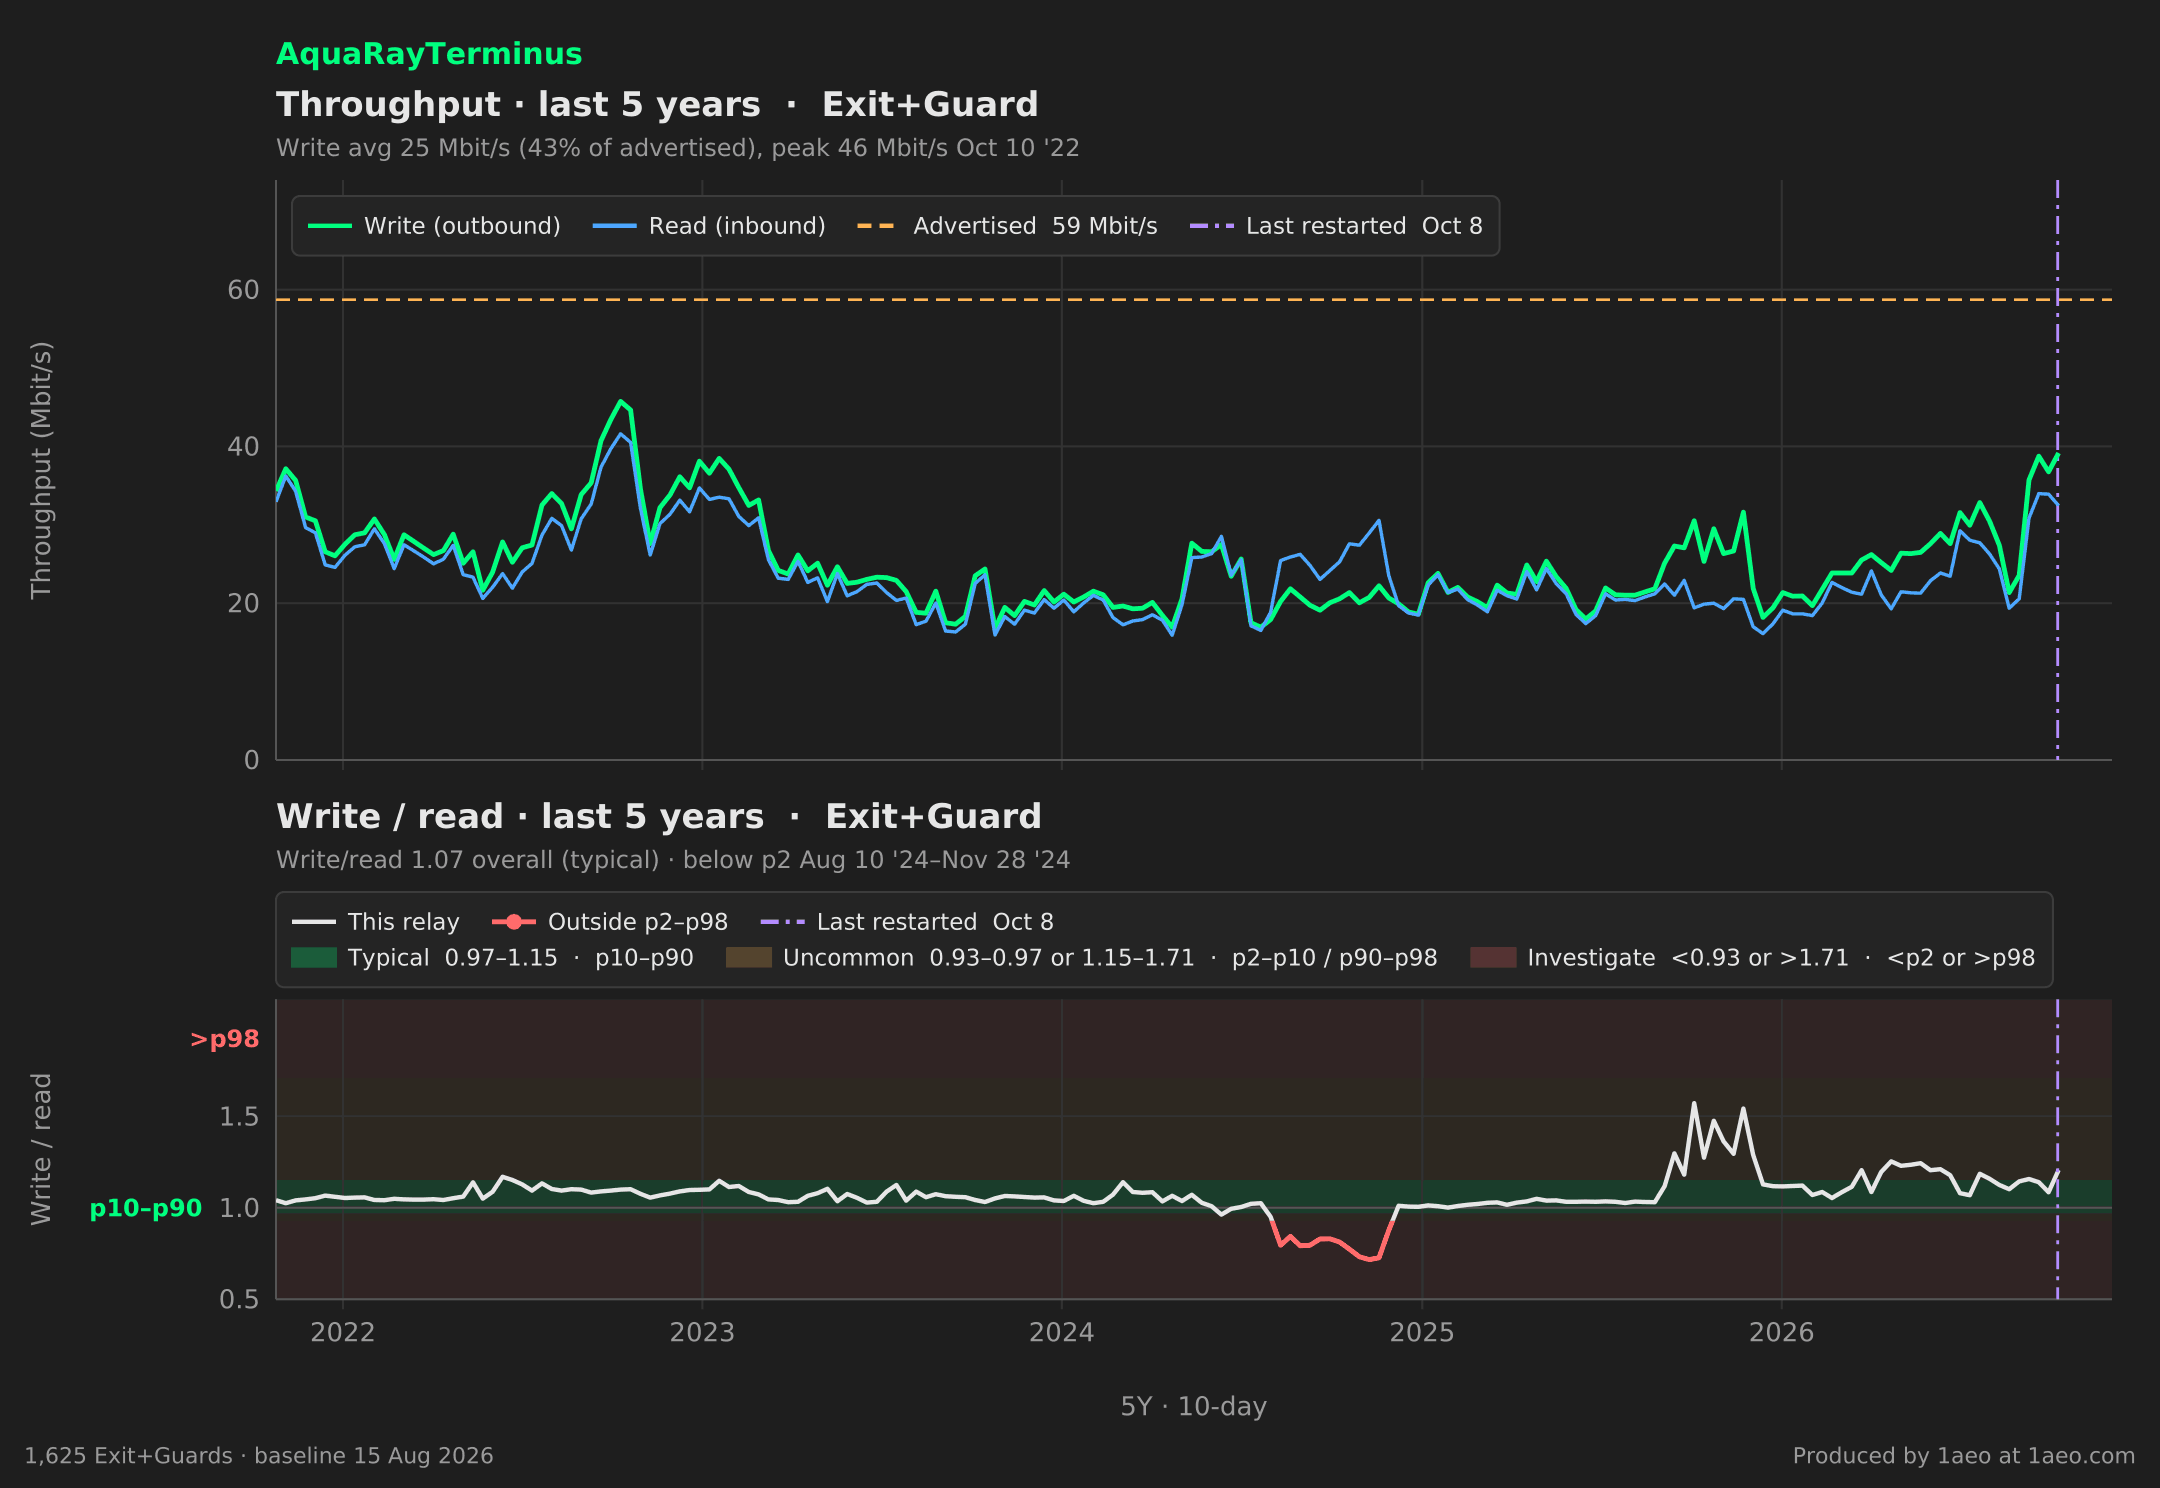Open the Produced by 1aeo at 1aeo.com credit

click(x=1964, y=1456)
